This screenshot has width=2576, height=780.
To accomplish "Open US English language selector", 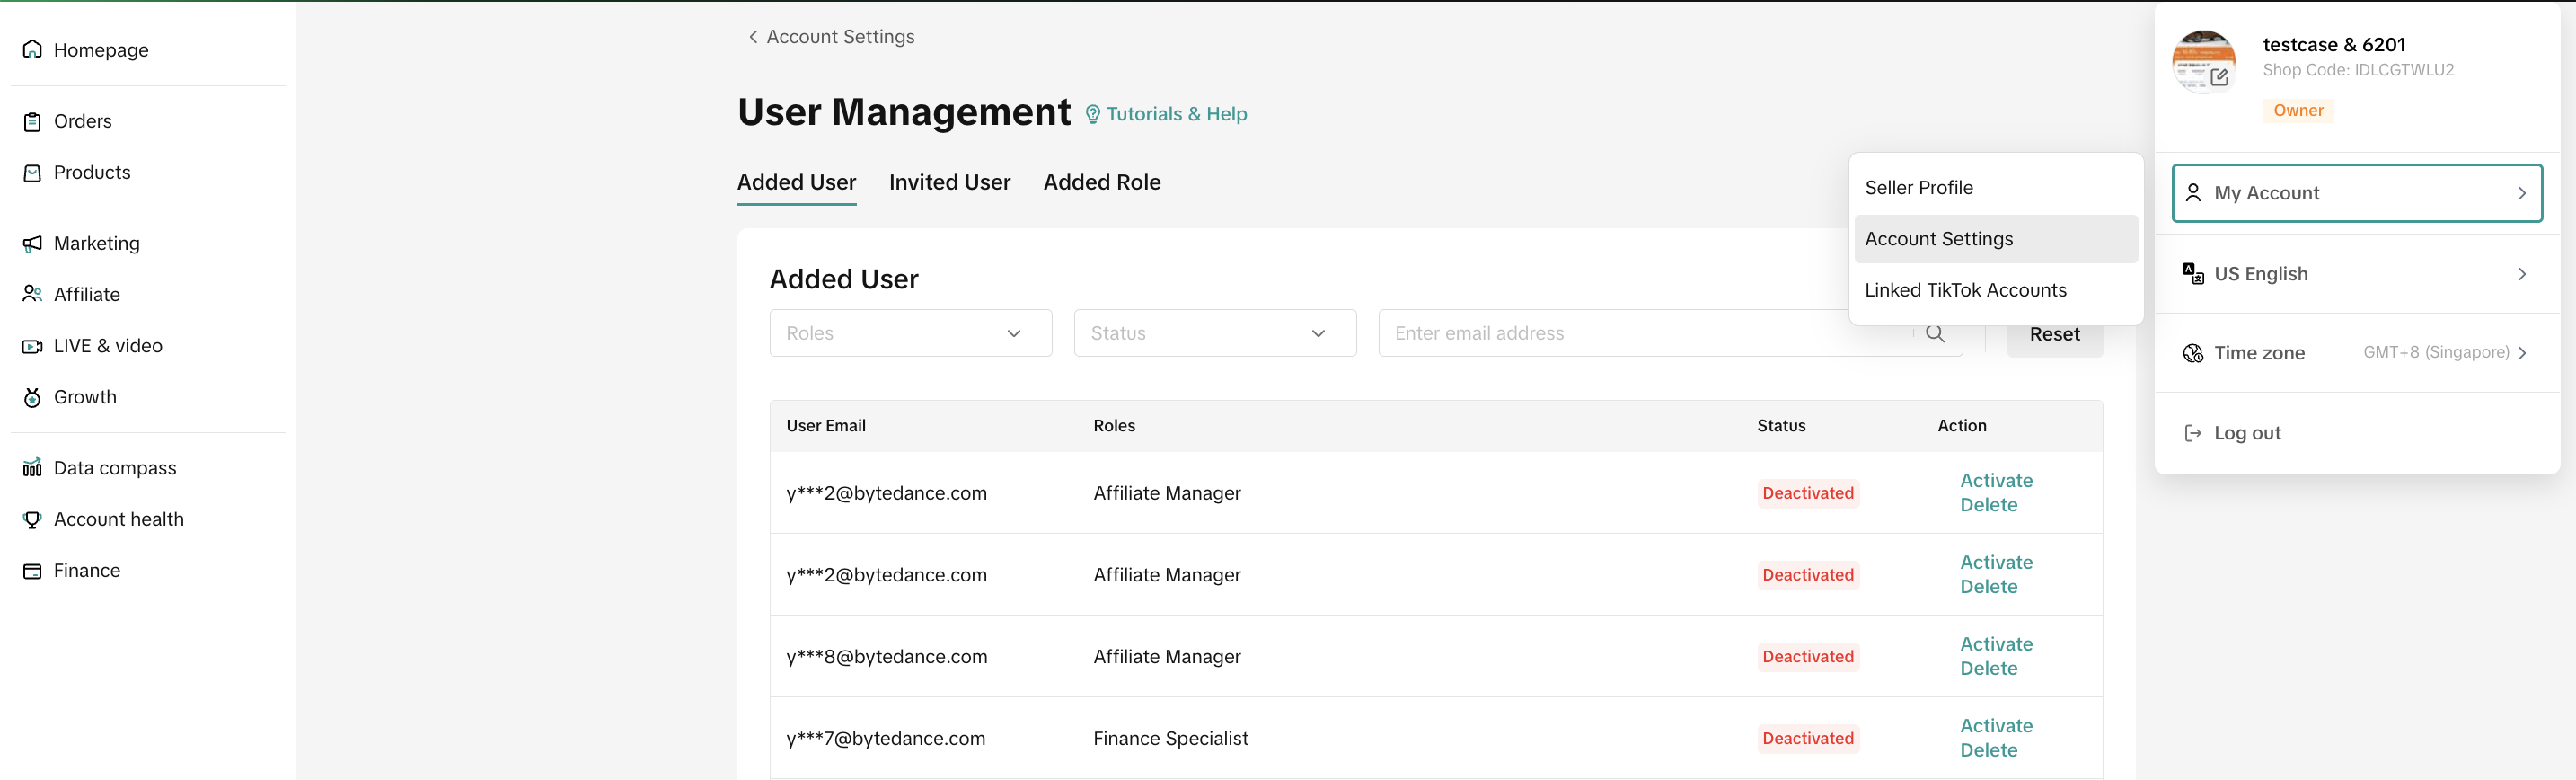I will coord(2356,274).
